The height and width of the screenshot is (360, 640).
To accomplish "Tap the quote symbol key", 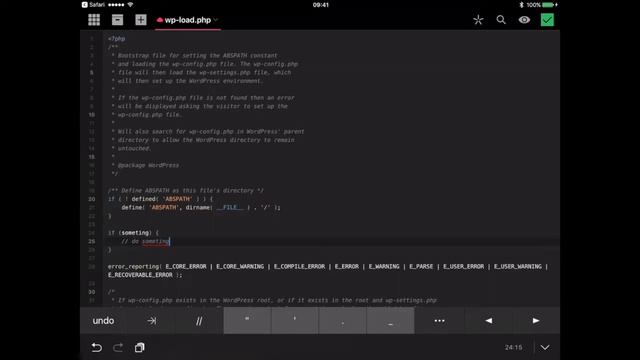I will (247, 321).
